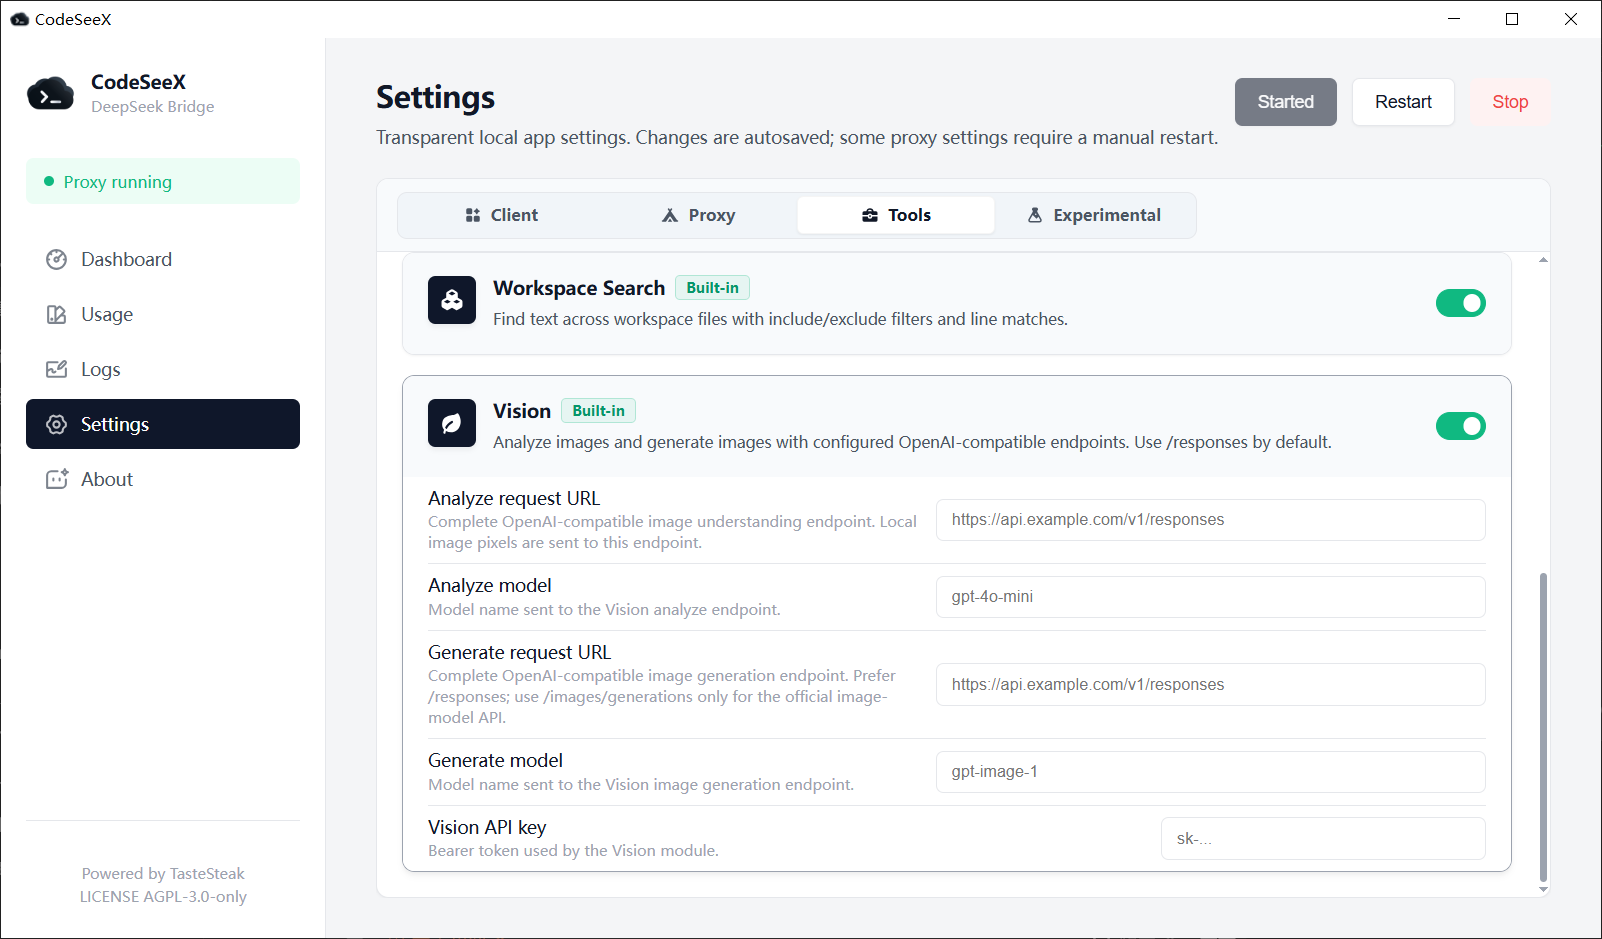Click the CodeSeeX title bar app icon
1602x939 pixels.
(20, 19)
